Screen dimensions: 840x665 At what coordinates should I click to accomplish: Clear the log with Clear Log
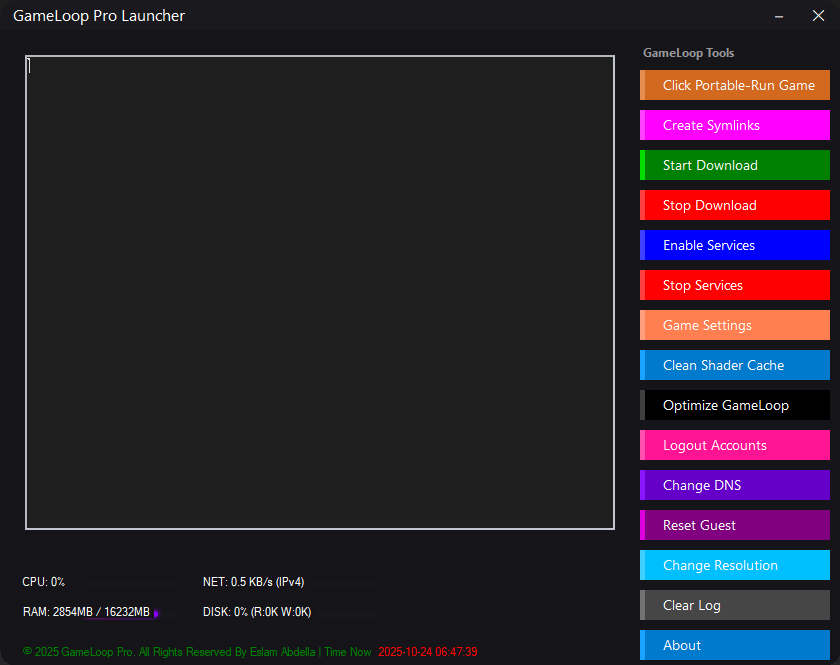pyautogui.click(x=734, y=605)
